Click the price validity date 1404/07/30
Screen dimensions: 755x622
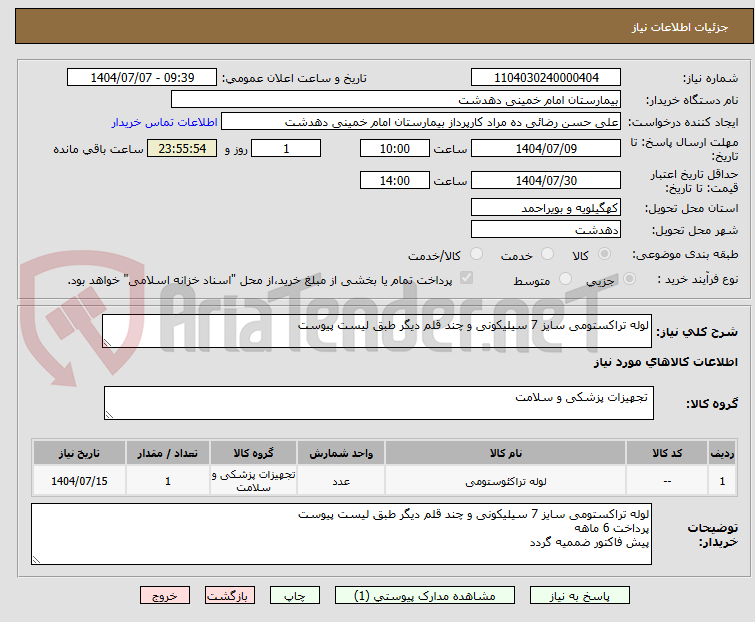coord(546,181)
